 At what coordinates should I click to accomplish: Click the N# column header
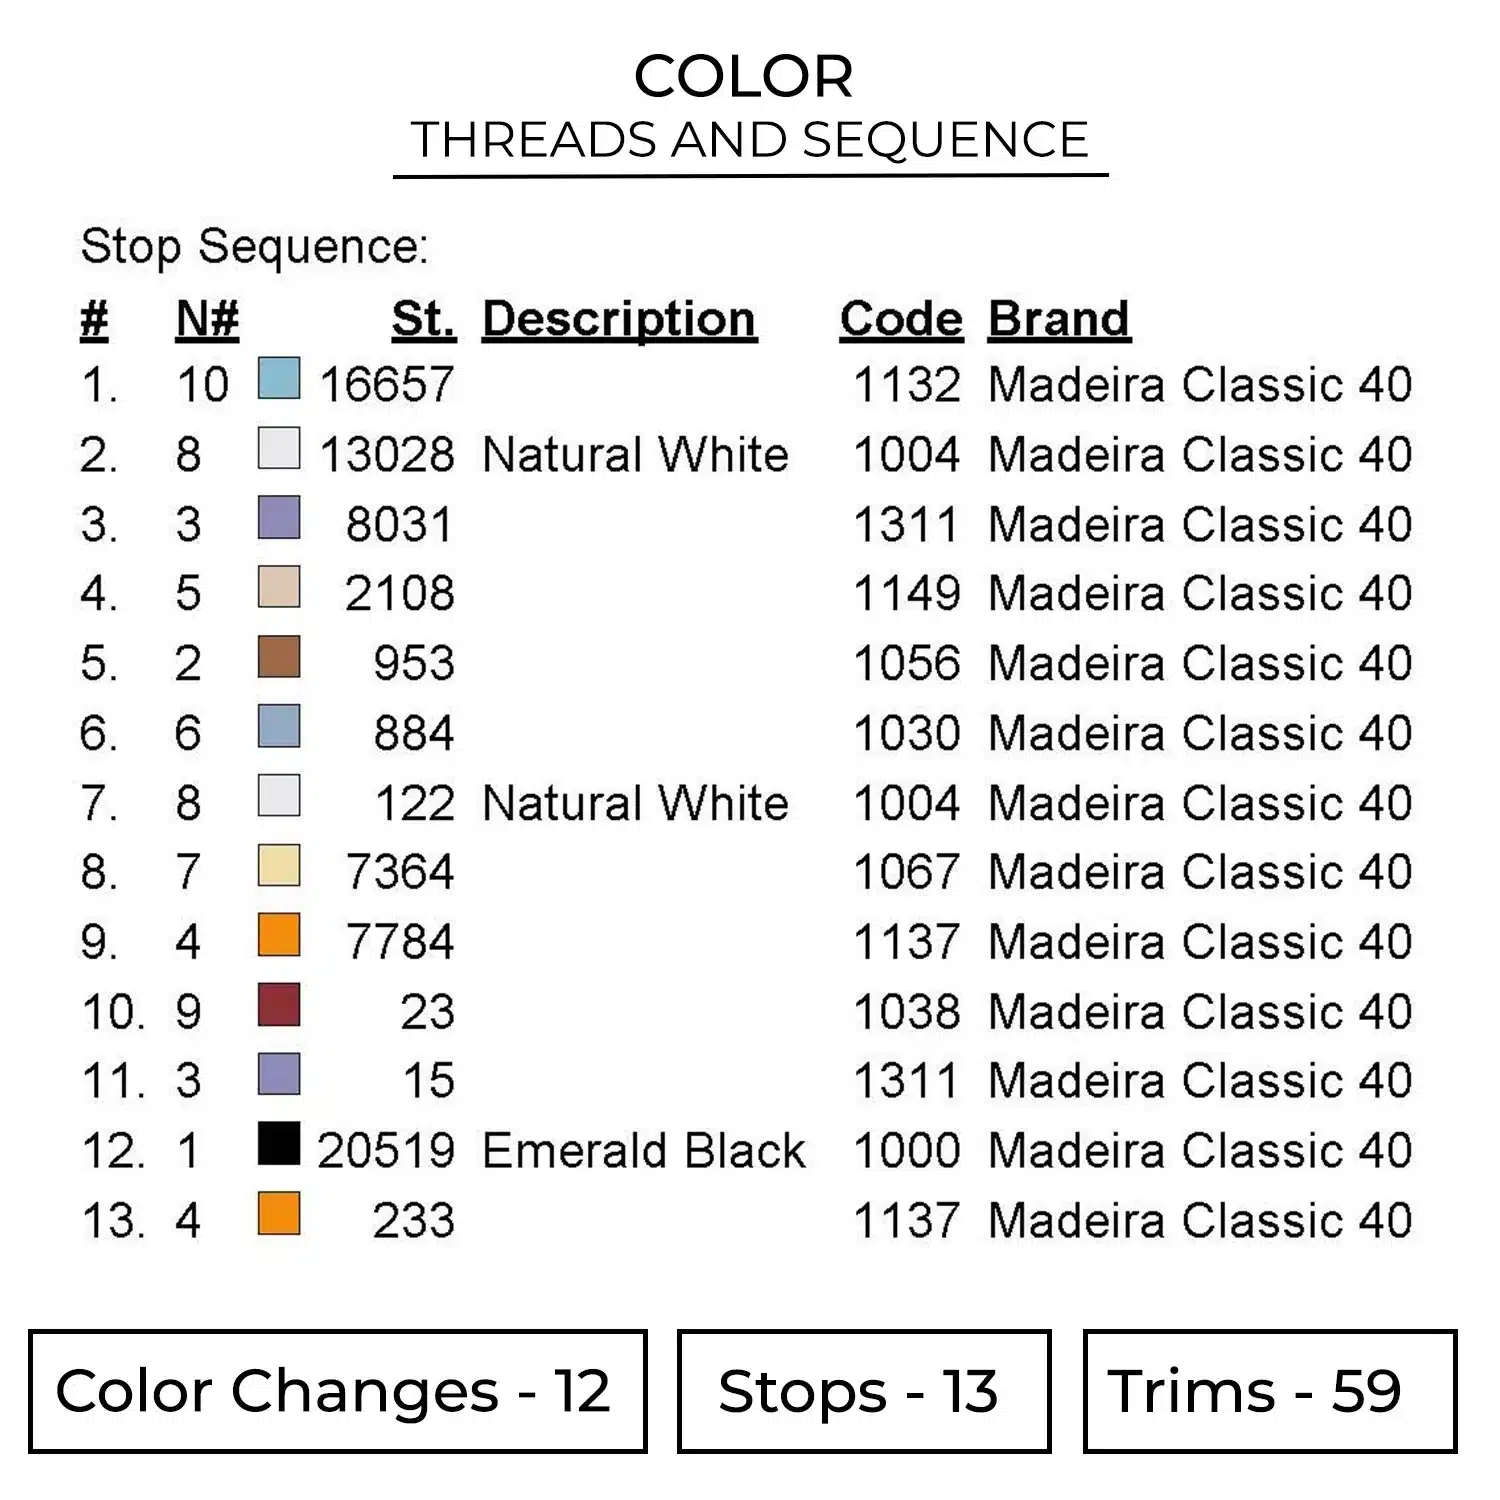click(207, 320)
